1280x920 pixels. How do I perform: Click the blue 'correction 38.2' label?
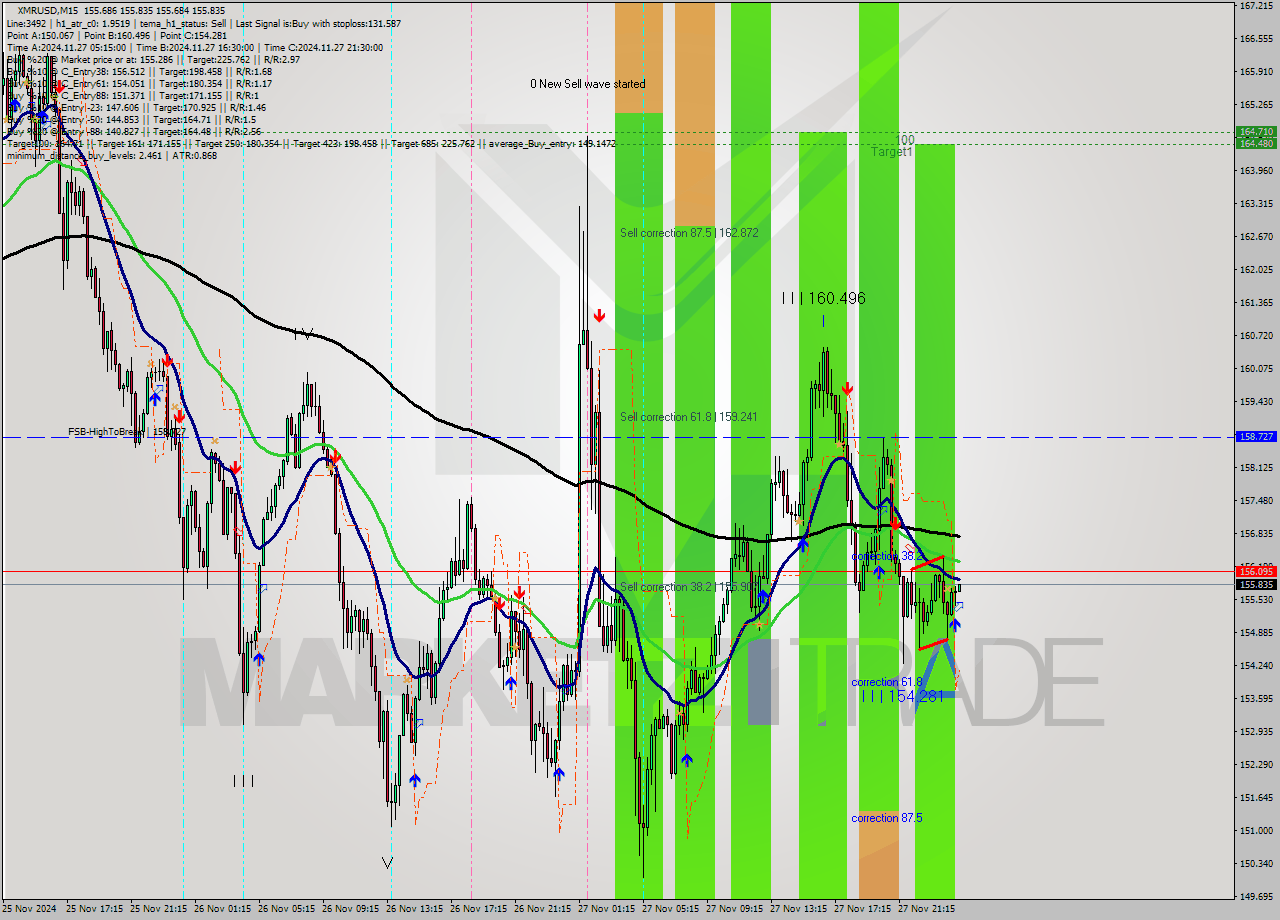click(x=887, y=556)
